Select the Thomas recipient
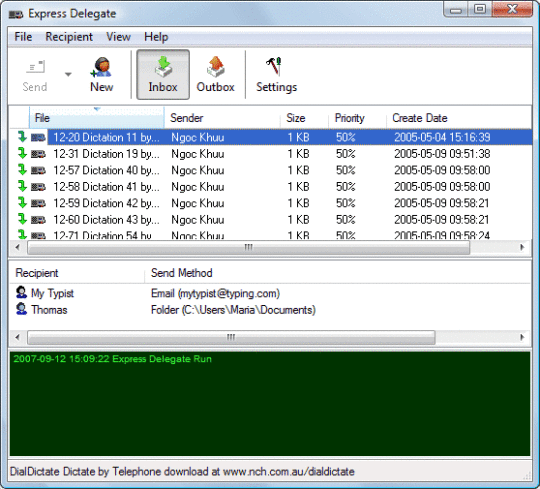This screenshot has width=540, height=489. (49, 310)
